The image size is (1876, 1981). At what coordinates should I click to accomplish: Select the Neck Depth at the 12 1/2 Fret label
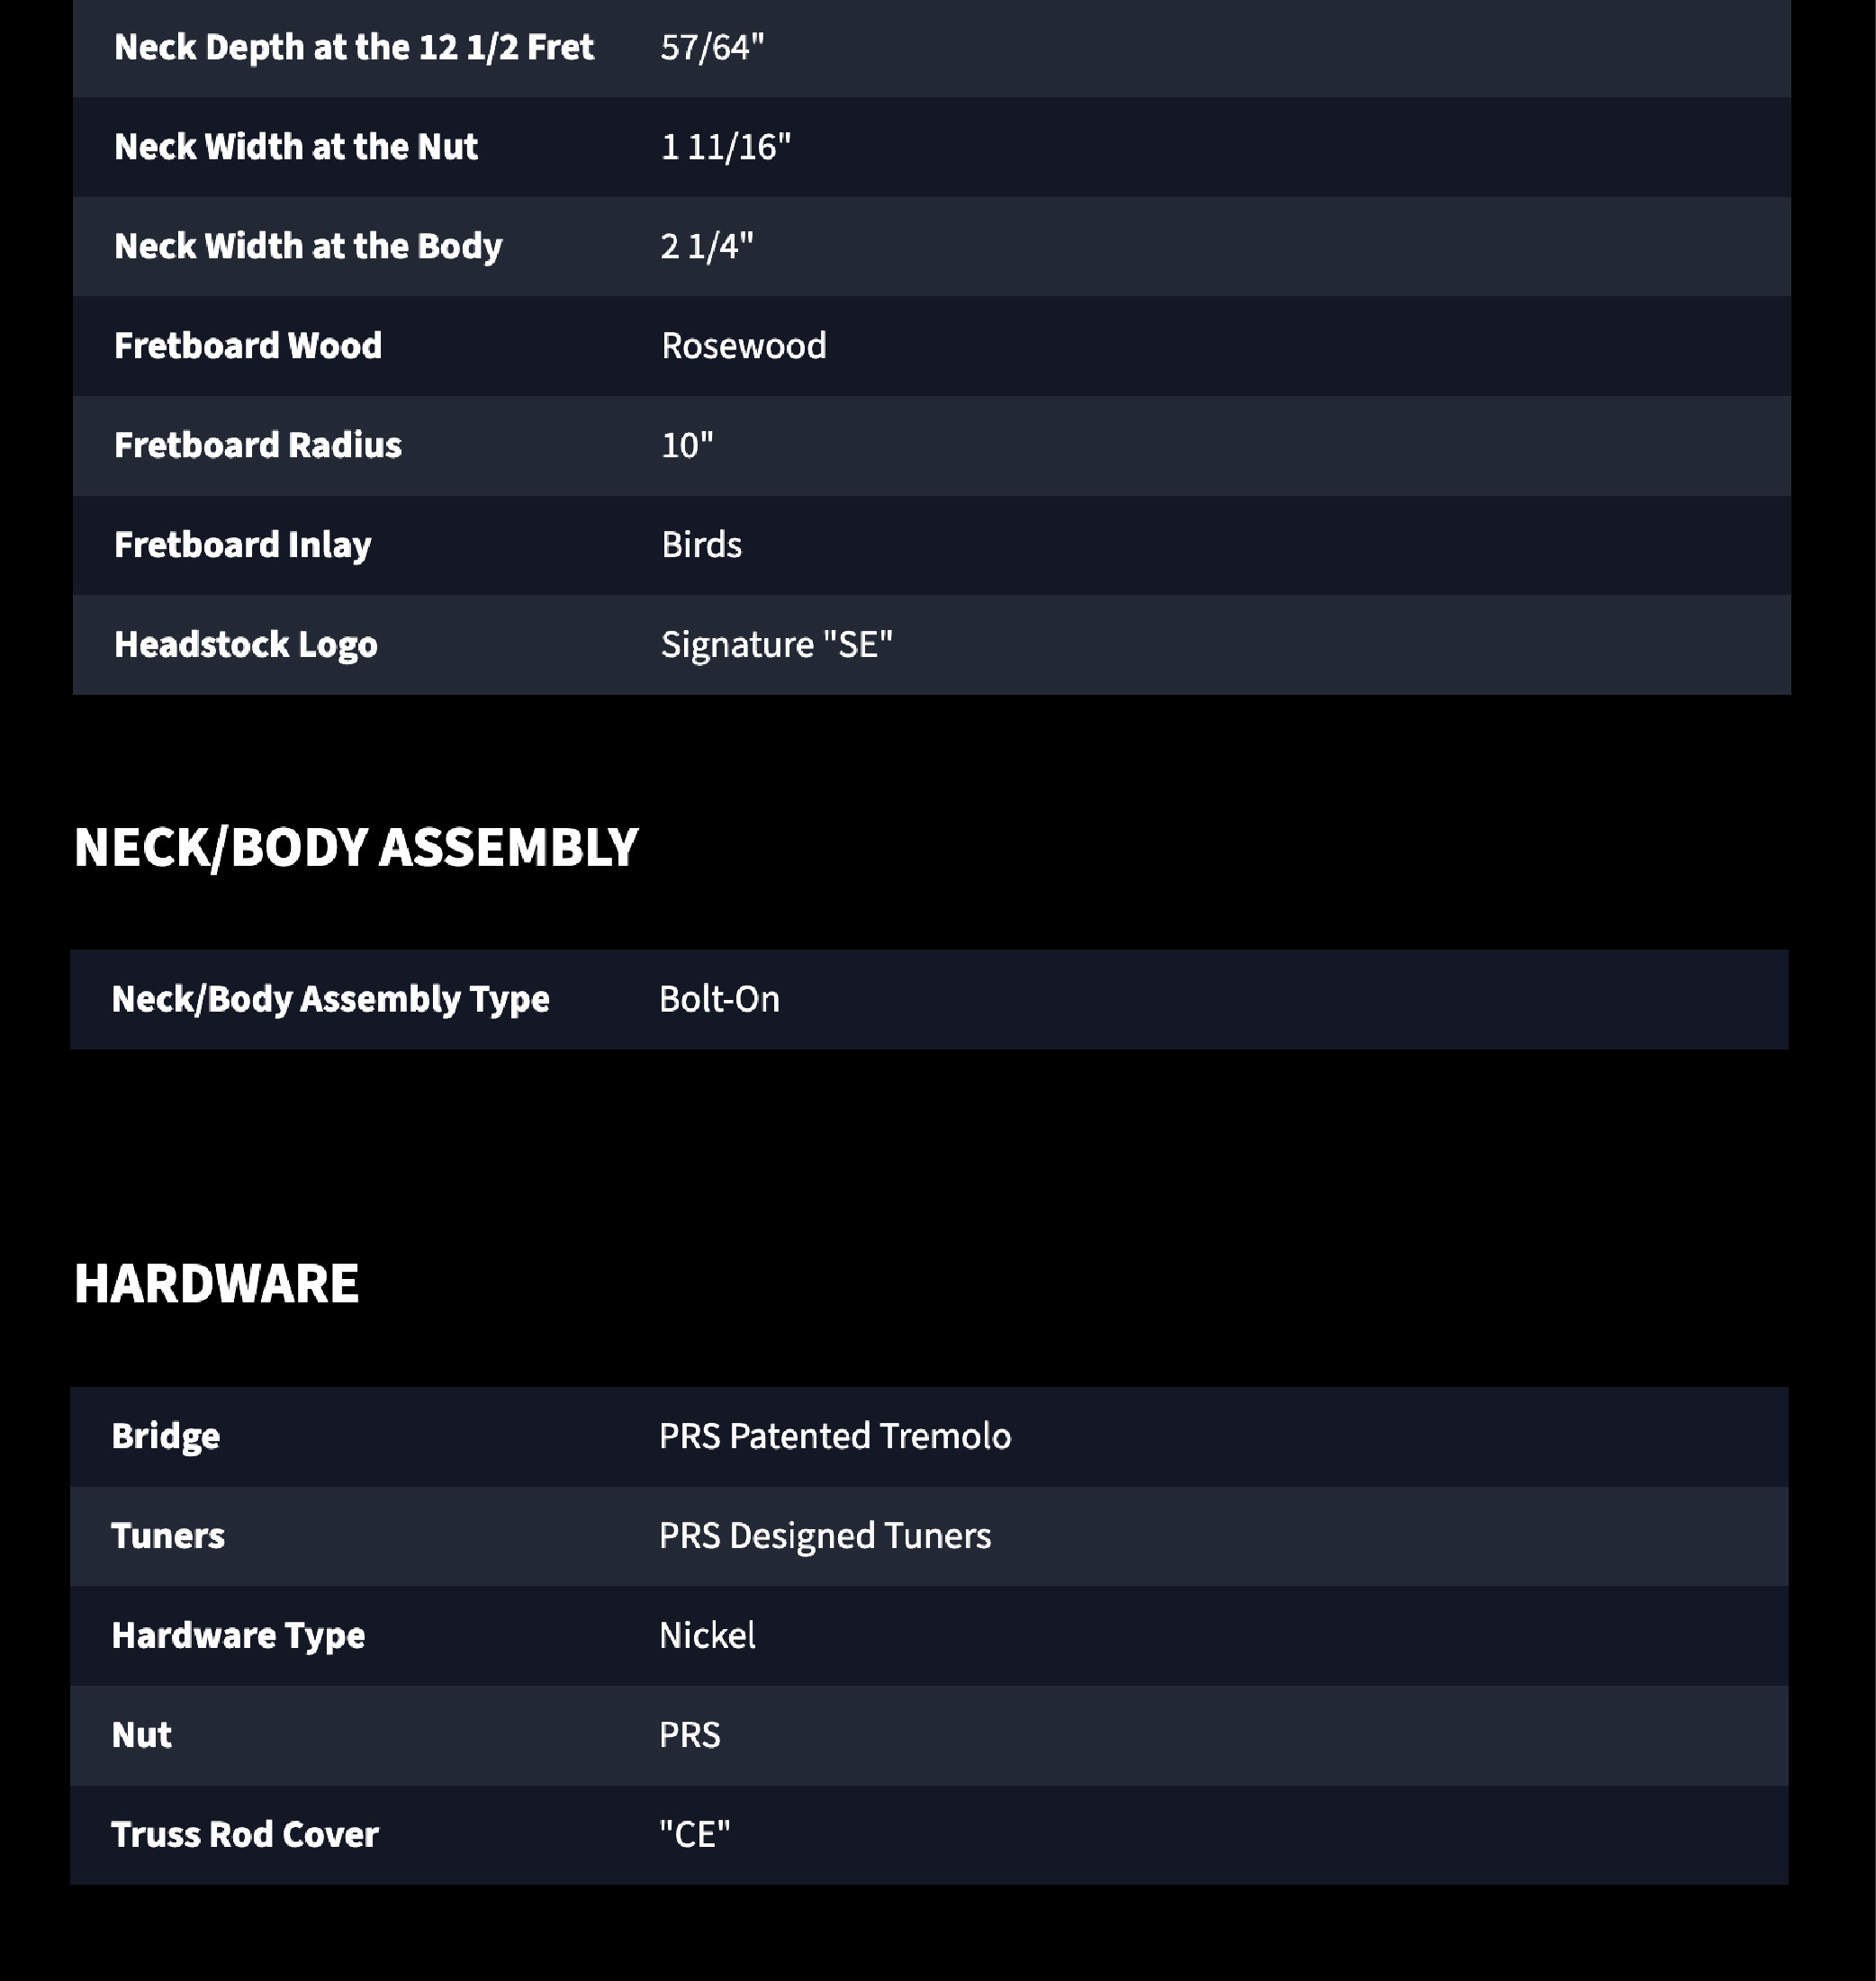(354, 47)
